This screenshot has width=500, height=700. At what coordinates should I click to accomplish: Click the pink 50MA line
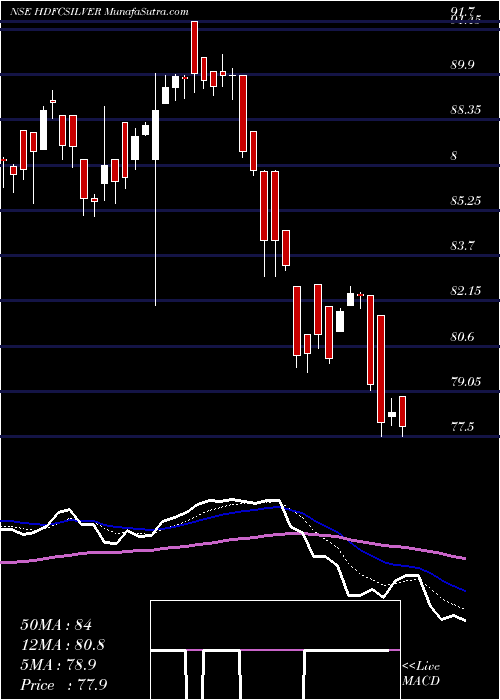tap(232, 541)
